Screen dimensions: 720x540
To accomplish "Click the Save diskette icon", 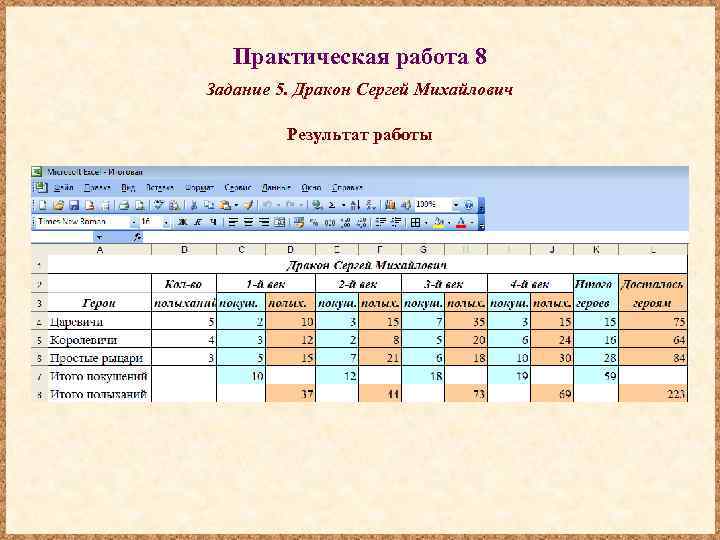I will coord(74,205).
